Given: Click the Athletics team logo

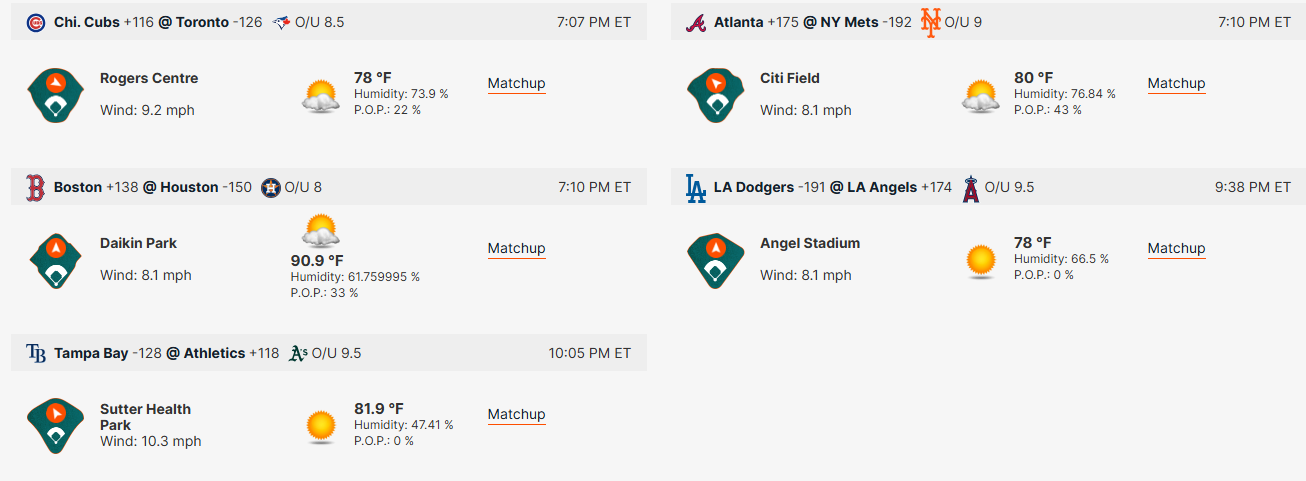Looking at the screenshot, I should (x=297, y=353).
